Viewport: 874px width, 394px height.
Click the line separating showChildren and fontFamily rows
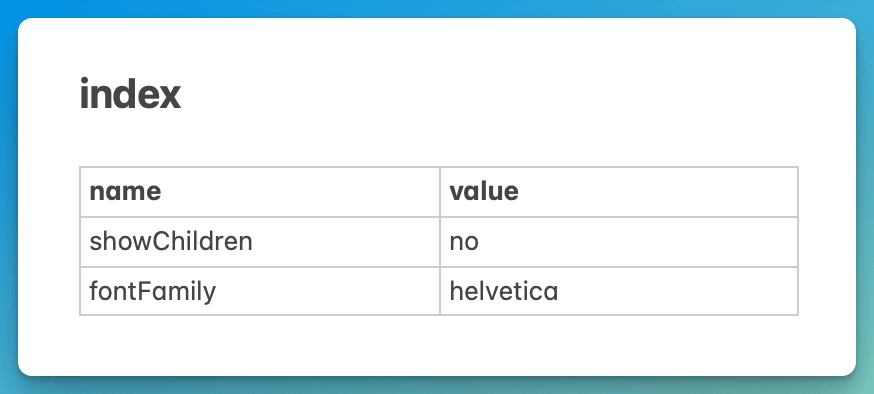(439, 266)
